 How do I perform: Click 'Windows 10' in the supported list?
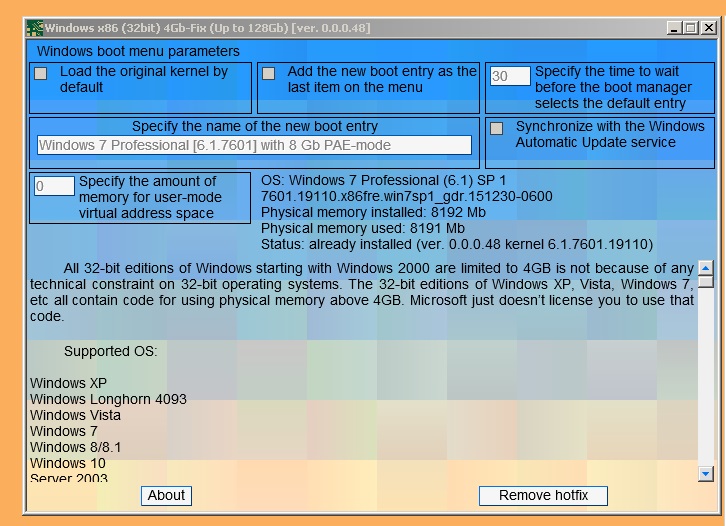(68, 463)
